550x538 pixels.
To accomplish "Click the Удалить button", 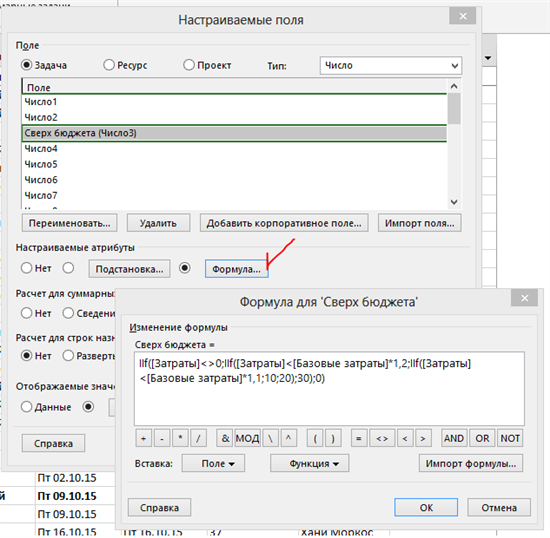I will (x=158, y=223).
